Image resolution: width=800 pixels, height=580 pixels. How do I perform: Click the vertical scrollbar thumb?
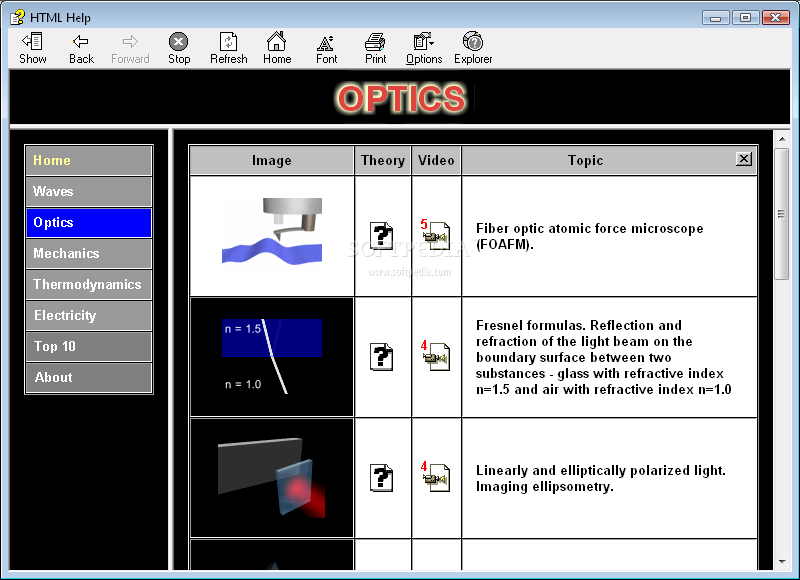click(x=782, y=214)
